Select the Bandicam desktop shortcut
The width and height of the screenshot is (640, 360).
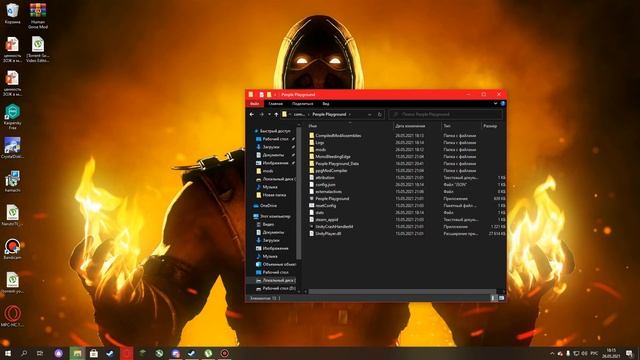(x=12, y=249)
